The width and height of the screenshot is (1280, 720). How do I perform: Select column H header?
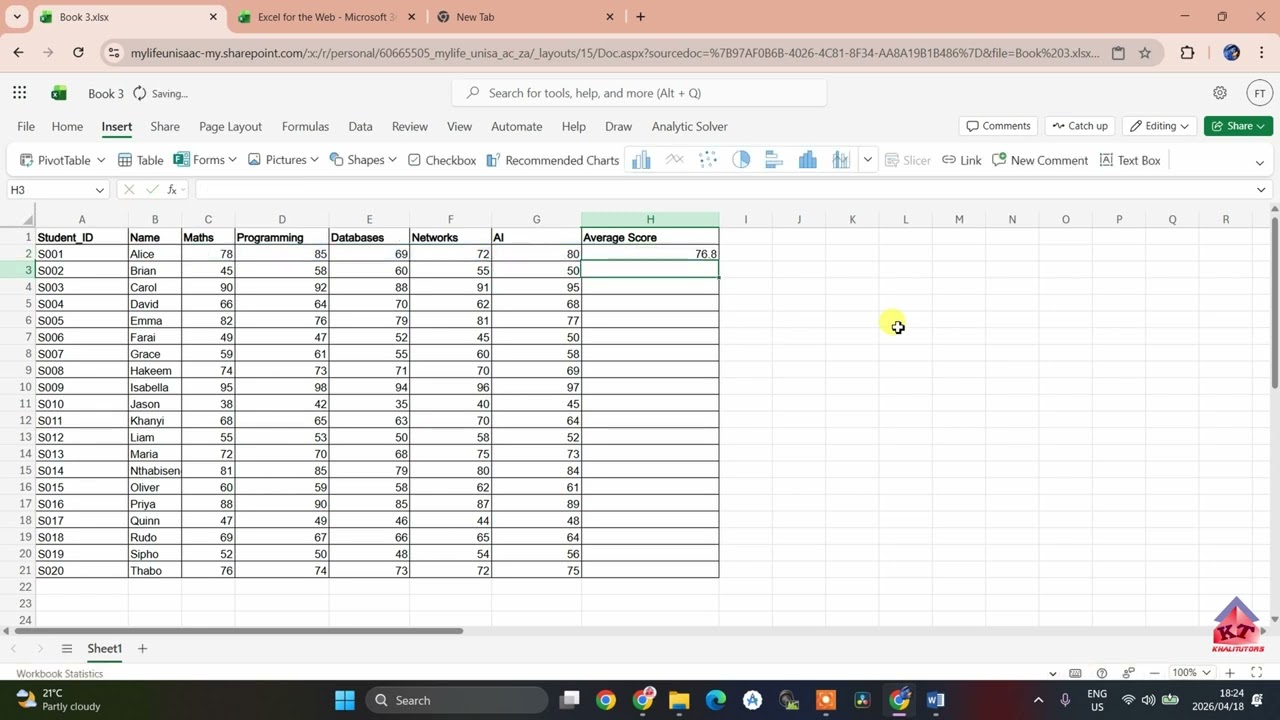pos(650,219)
